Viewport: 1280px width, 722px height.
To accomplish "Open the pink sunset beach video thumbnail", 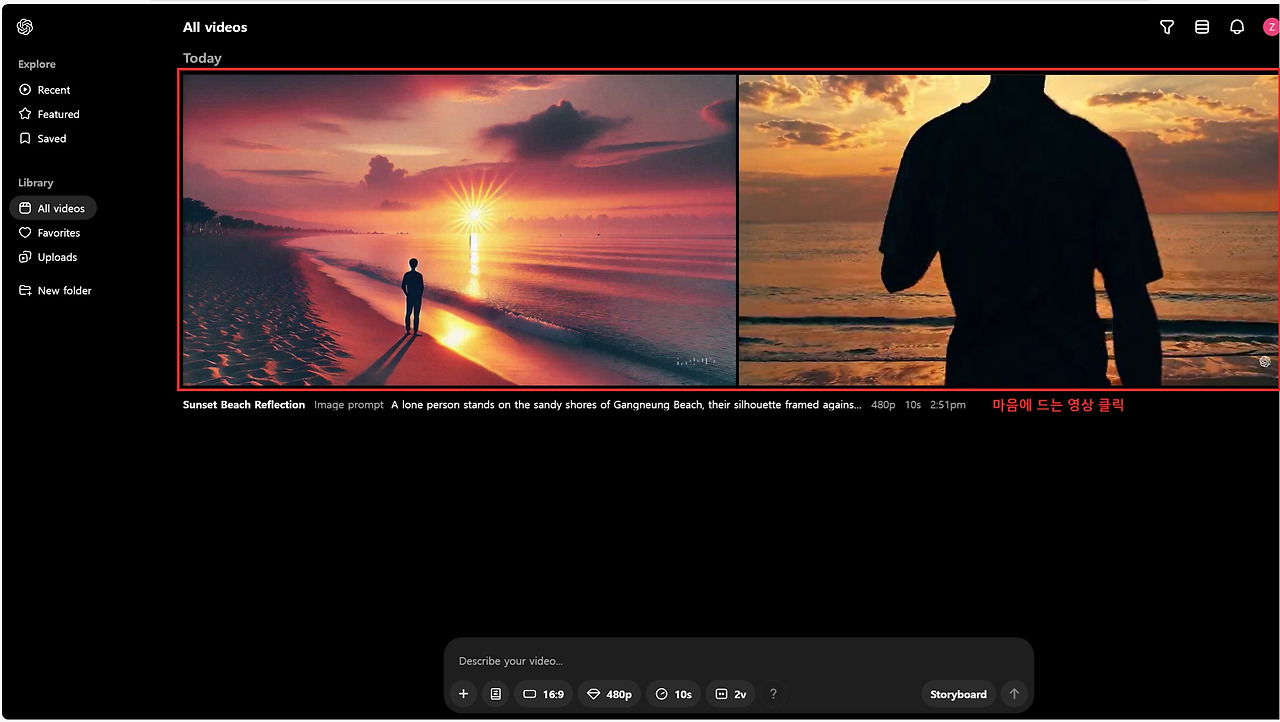I will click(459, 230).
